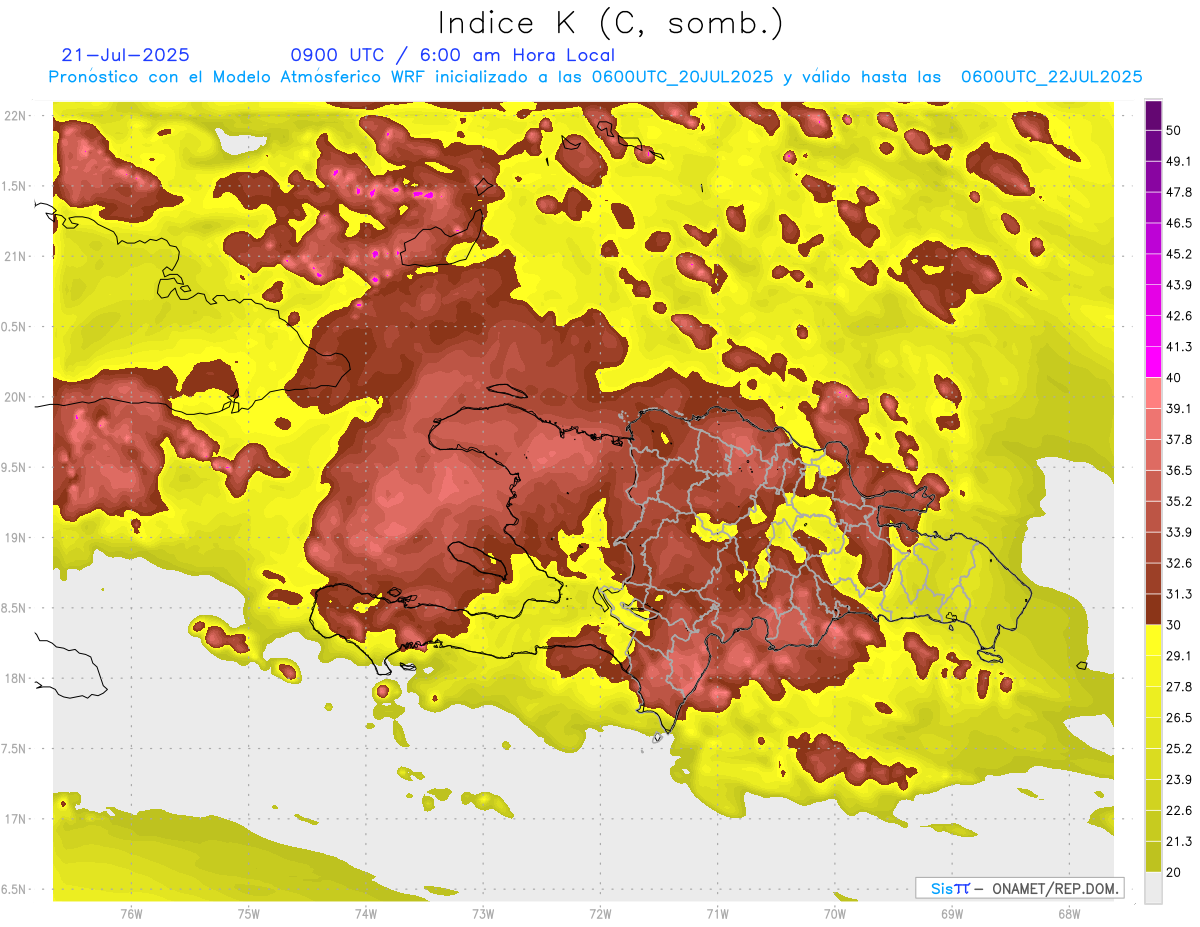Click the colorbar value "27.8"
1200x927 pixels.
pos(1179,686)
